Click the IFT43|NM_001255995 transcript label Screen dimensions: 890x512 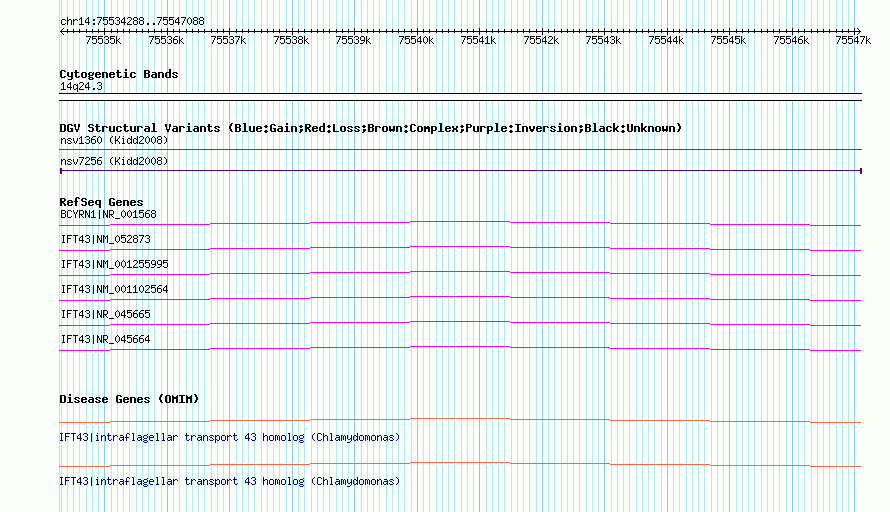point(114,264)
